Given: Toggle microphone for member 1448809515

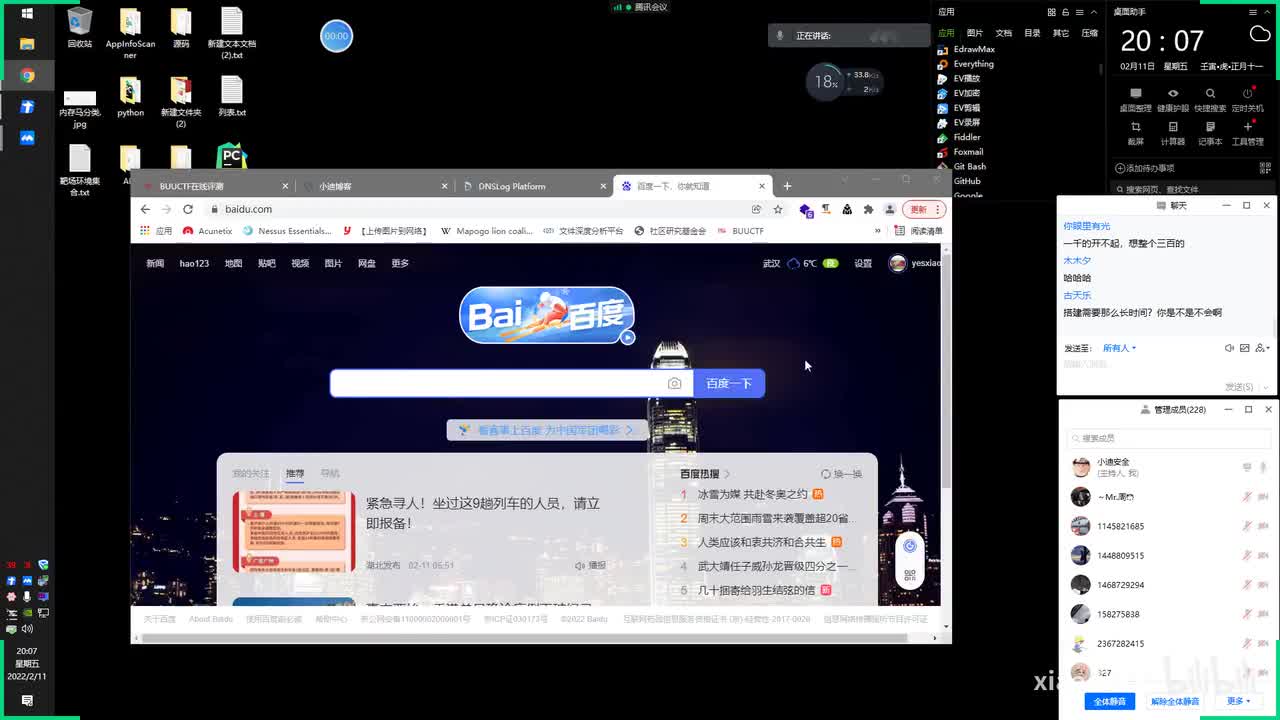Looking at the screenshot, I should click(x=1247, y=555).
